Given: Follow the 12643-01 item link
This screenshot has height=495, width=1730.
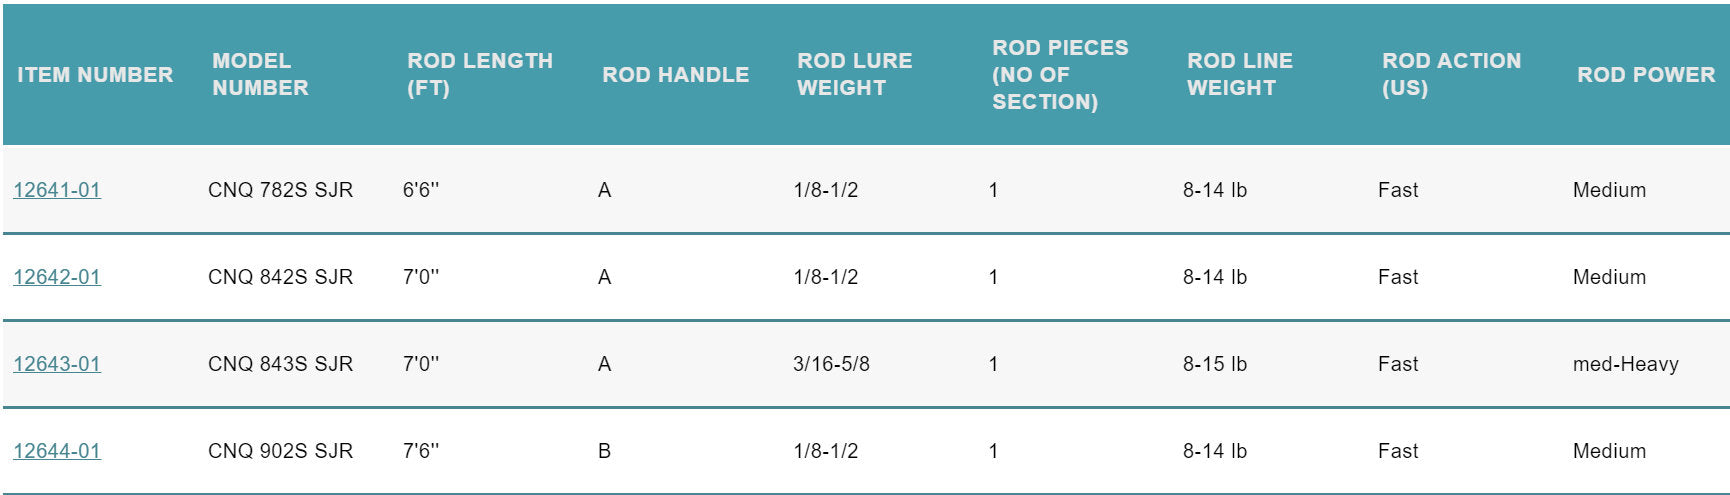Looking at the screenshot, I should pos(57,364).
